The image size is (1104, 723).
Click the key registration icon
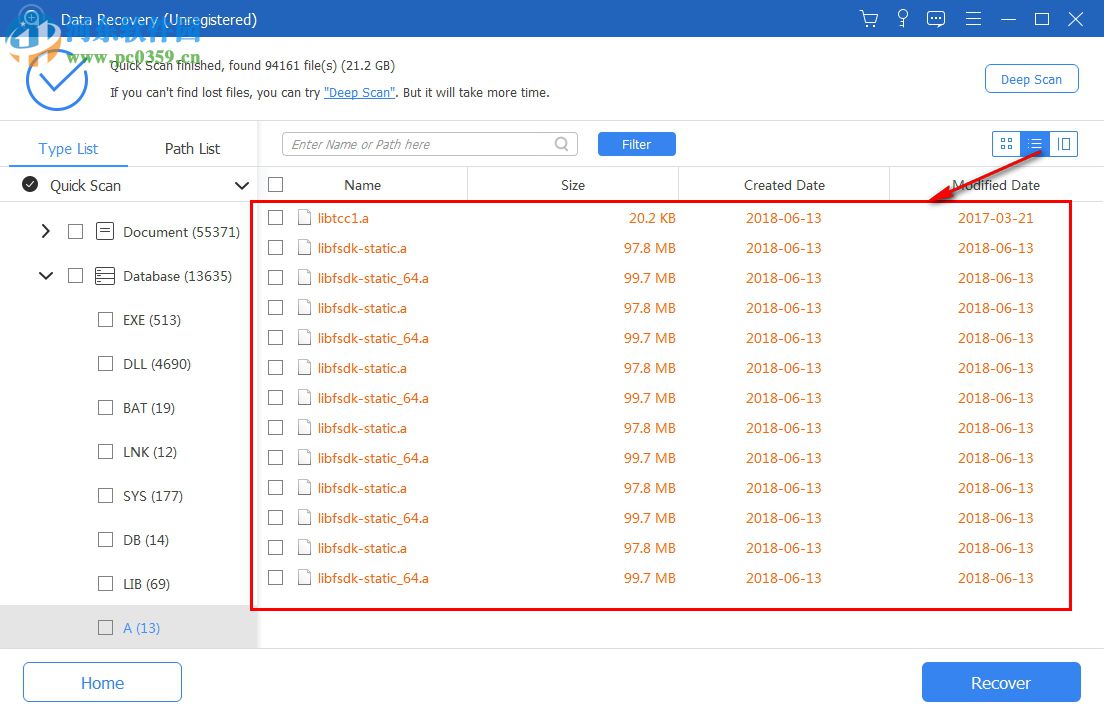pyautogui.click(x=902, y=19)
